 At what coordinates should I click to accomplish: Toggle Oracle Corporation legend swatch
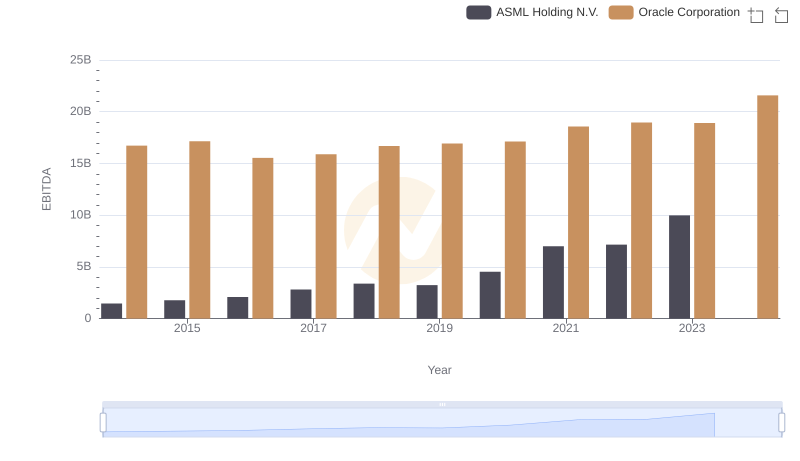[x=621, y=12]
